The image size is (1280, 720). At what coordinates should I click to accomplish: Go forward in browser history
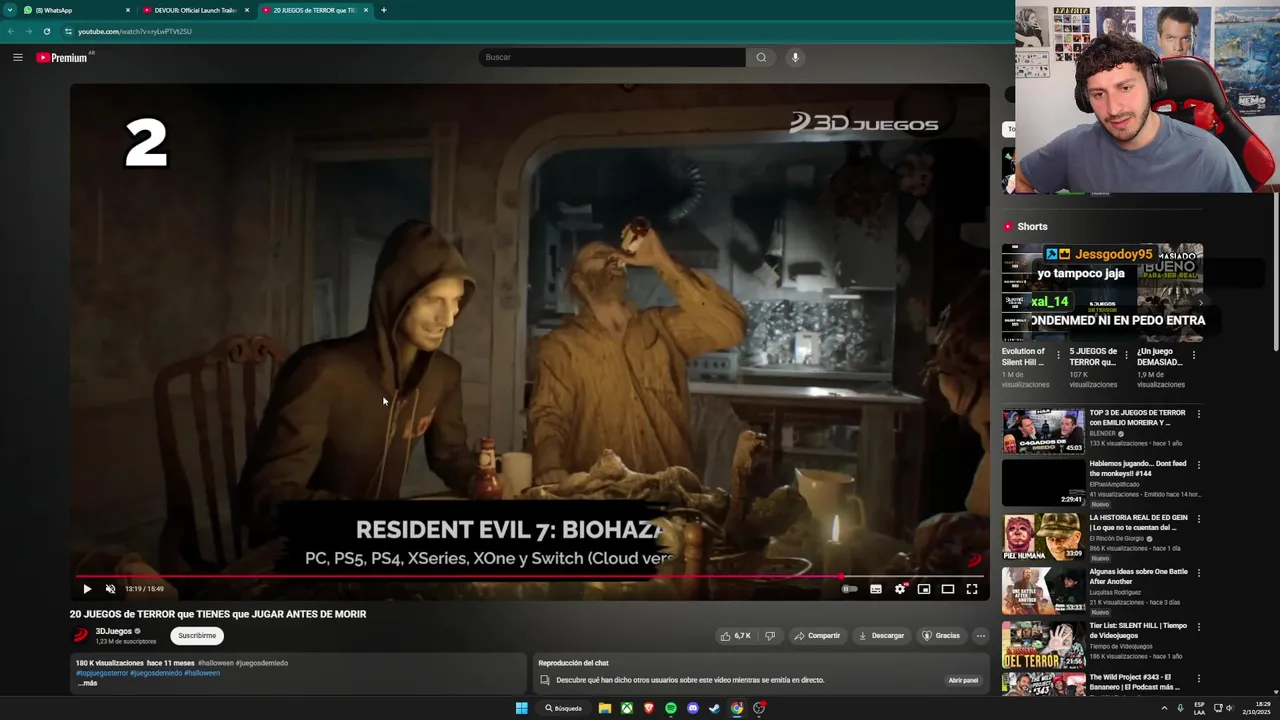coord(28,31)
